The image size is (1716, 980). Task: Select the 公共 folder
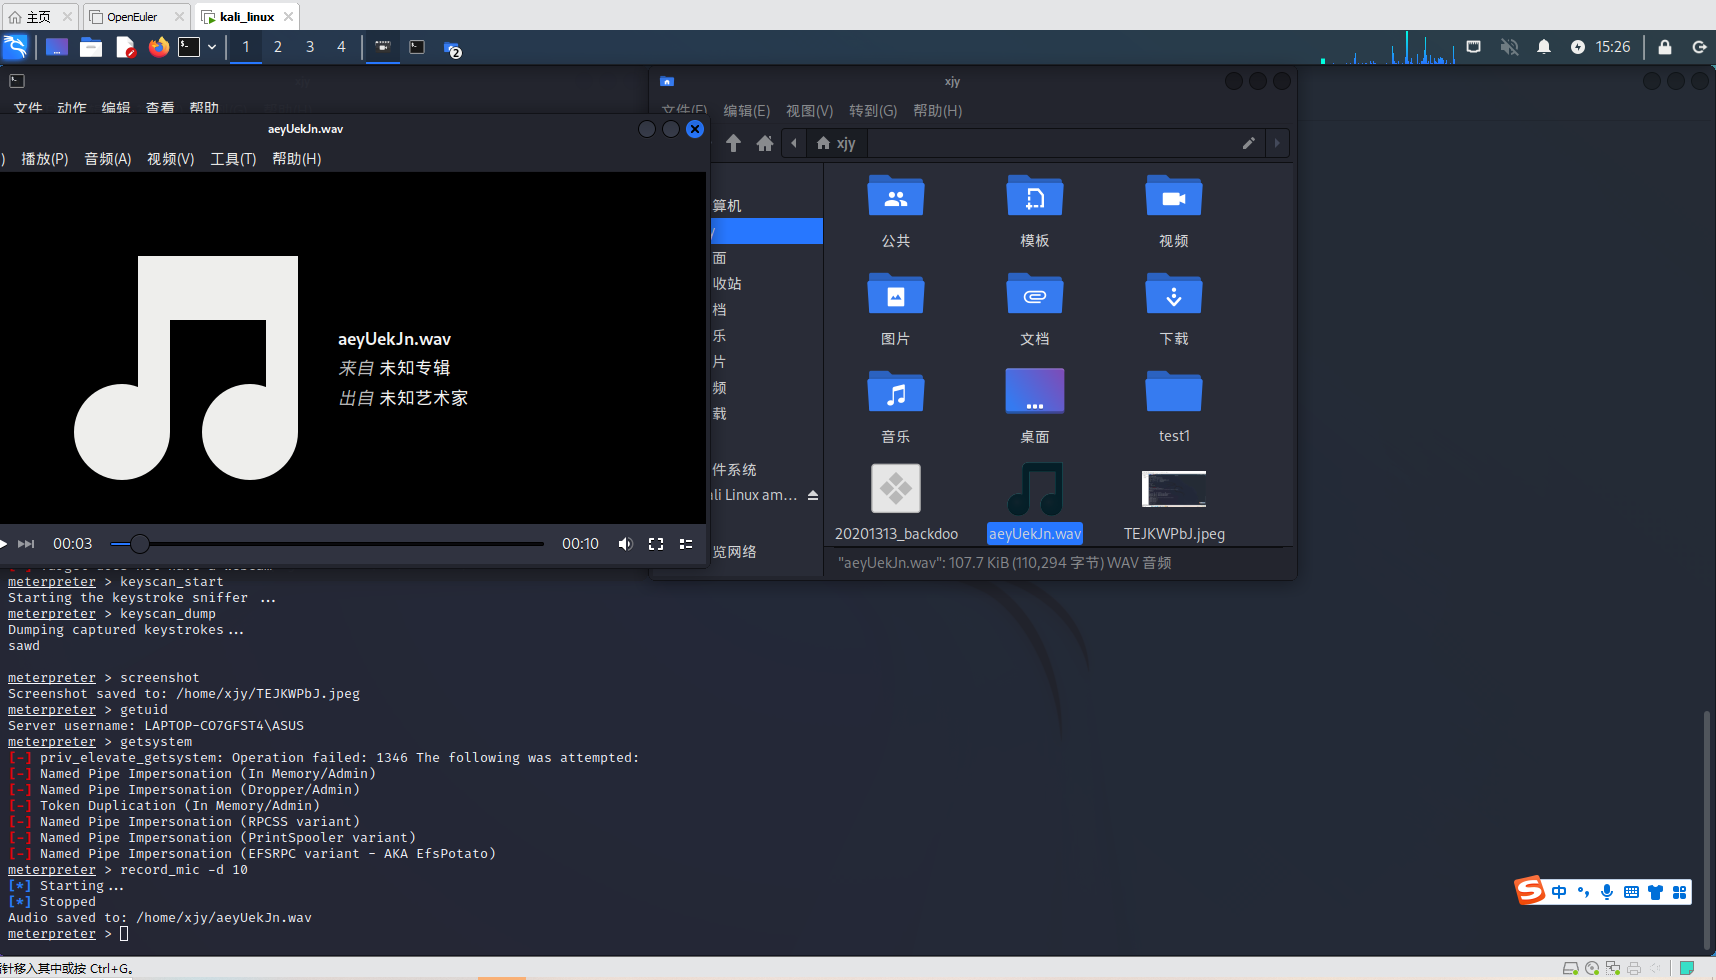[896, 210]
